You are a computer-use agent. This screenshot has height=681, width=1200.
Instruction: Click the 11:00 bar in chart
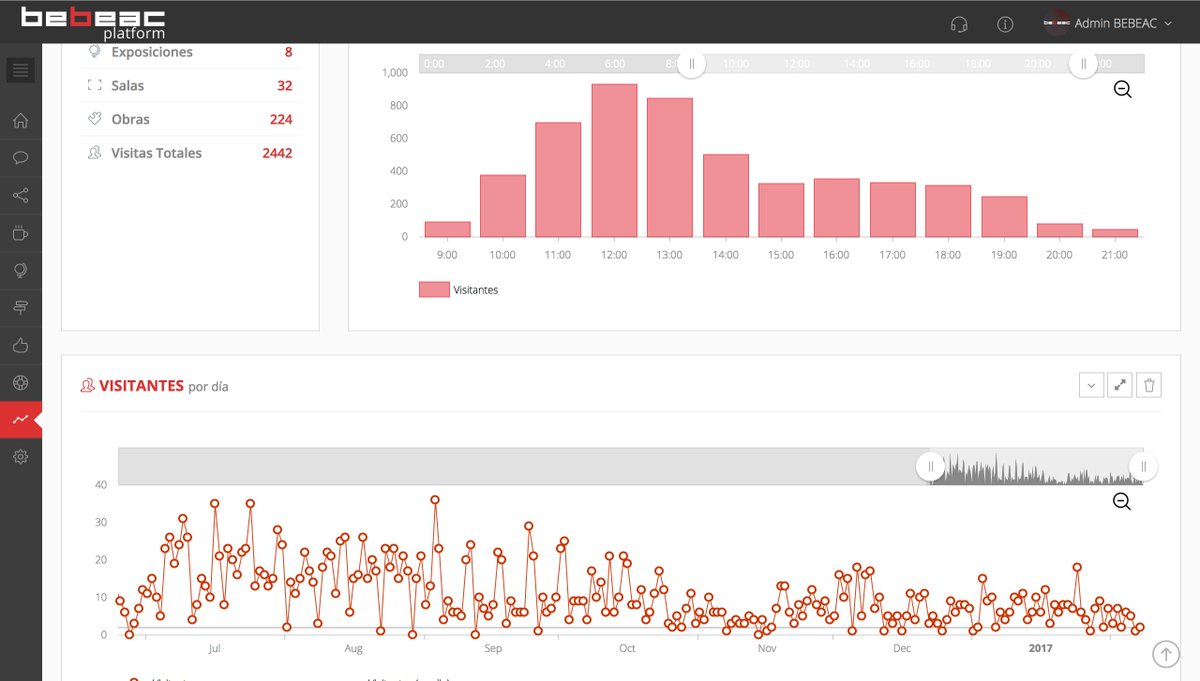click(558, 180)
